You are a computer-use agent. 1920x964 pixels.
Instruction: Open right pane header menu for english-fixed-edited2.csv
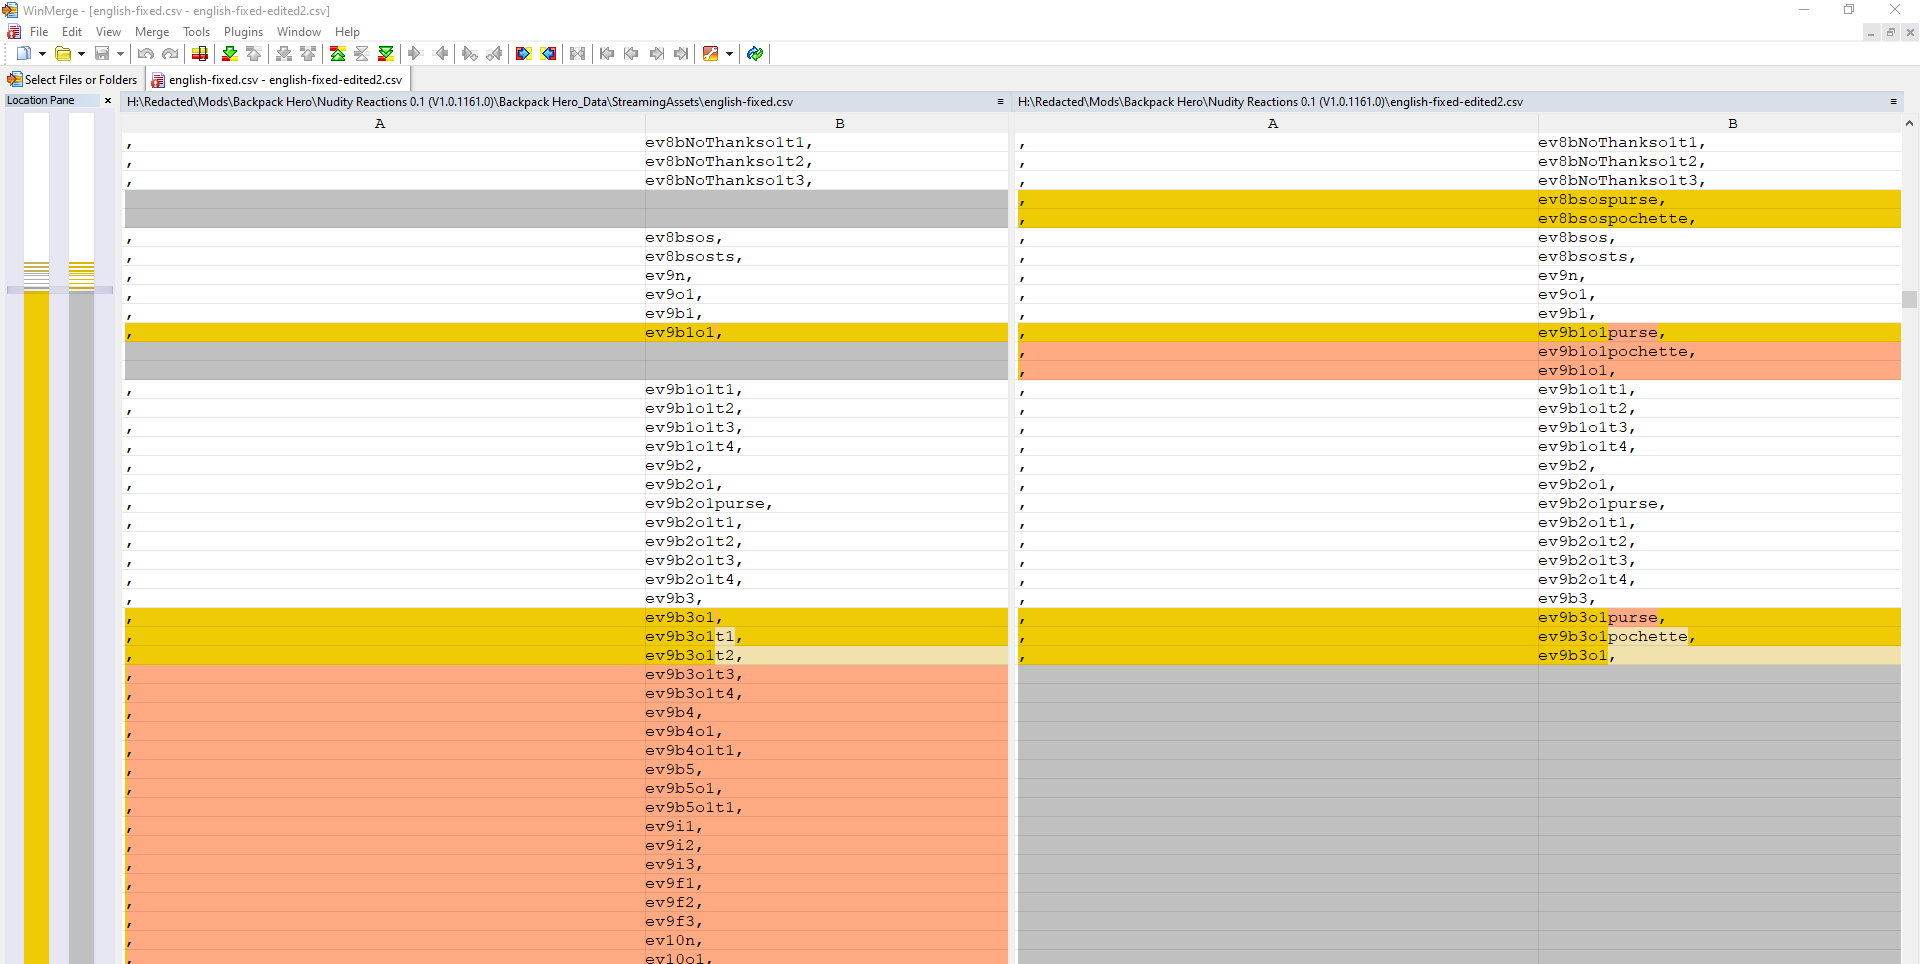click(1893, 101)
